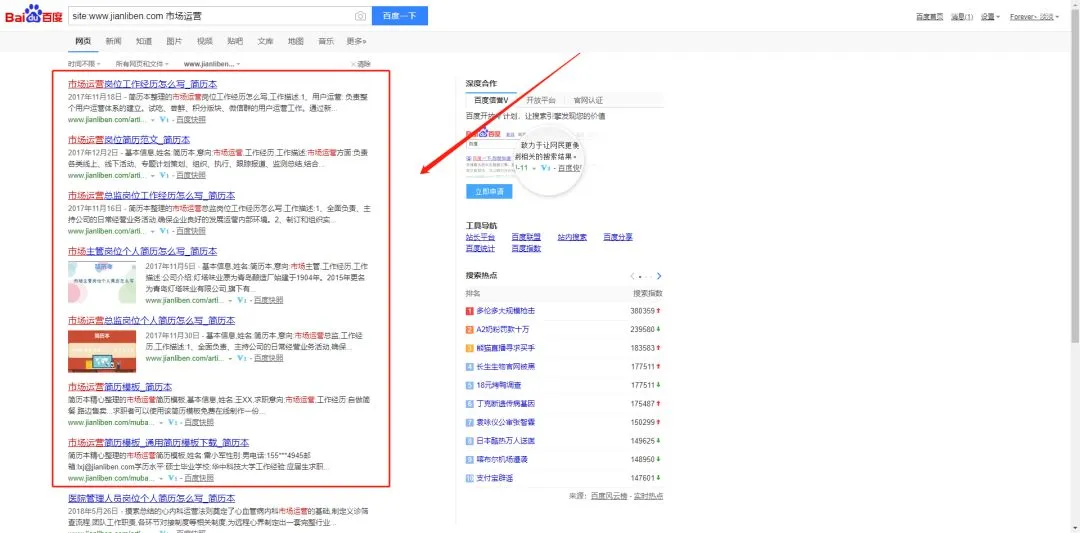Open hot search A2奶粉罚款十万
The image size is (1080, 533).
503,330
